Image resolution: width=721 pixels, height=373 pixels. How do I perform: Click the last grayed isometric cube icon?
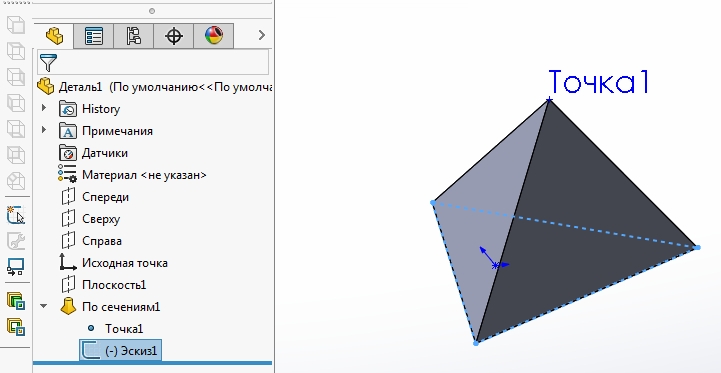click(x=16, y=181)
